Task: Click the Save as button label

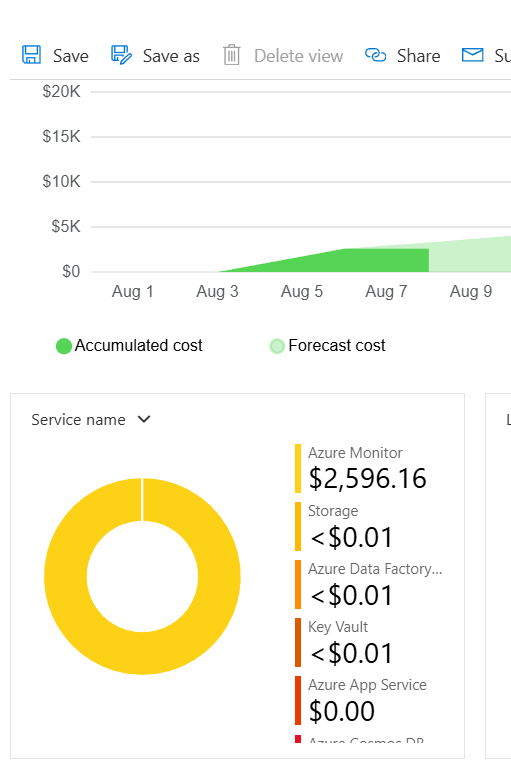Action: 171,56
